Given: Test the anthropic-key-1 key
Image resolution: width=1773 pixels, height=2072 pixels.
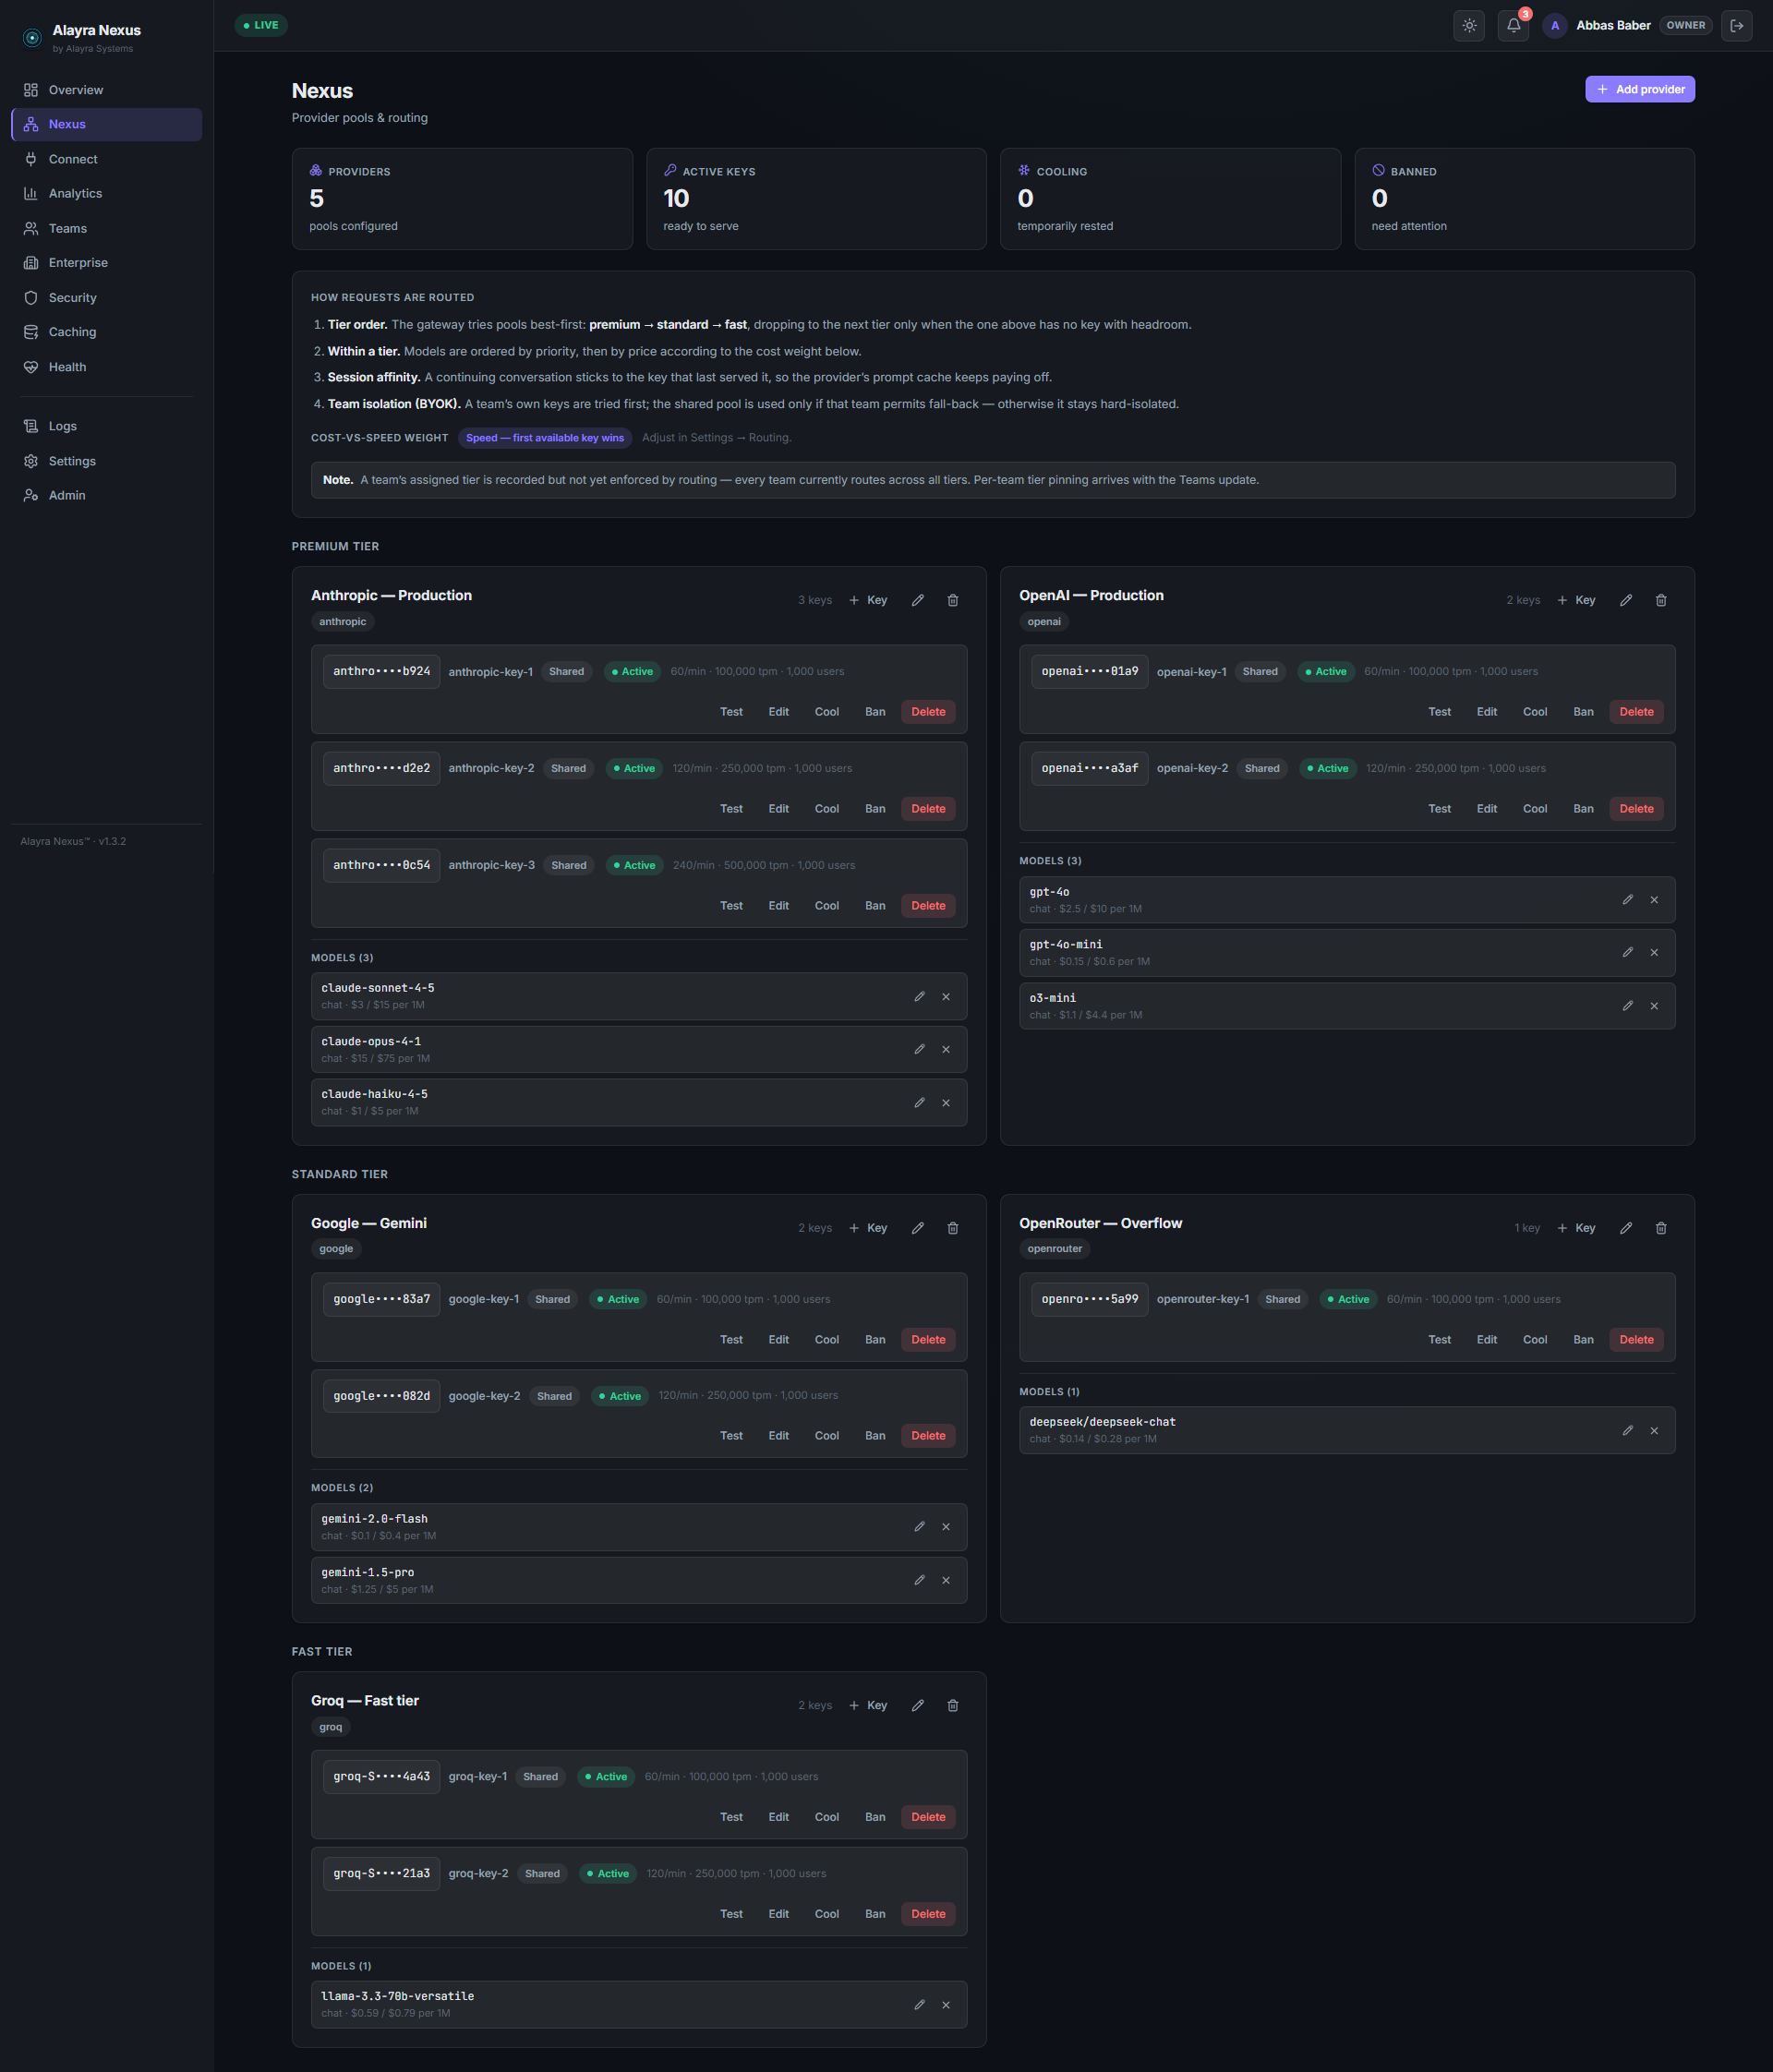Looking at the screenshot, I should tap(731, 712).
